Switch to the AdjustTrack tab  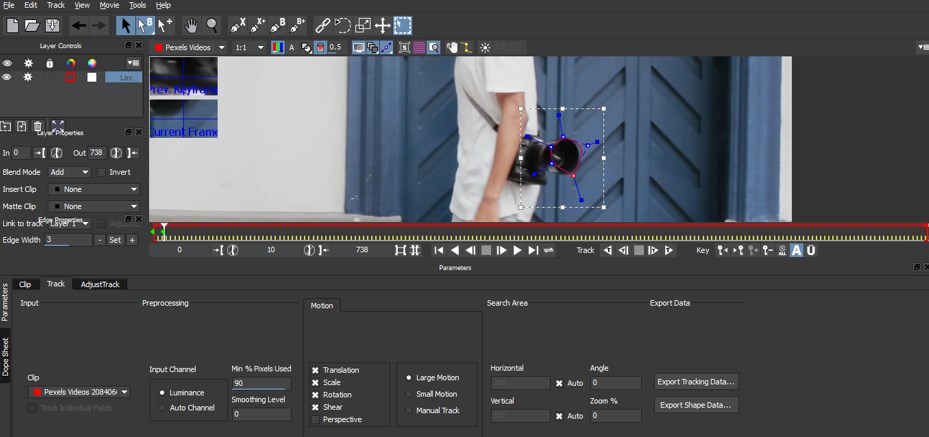coord(100,284)
